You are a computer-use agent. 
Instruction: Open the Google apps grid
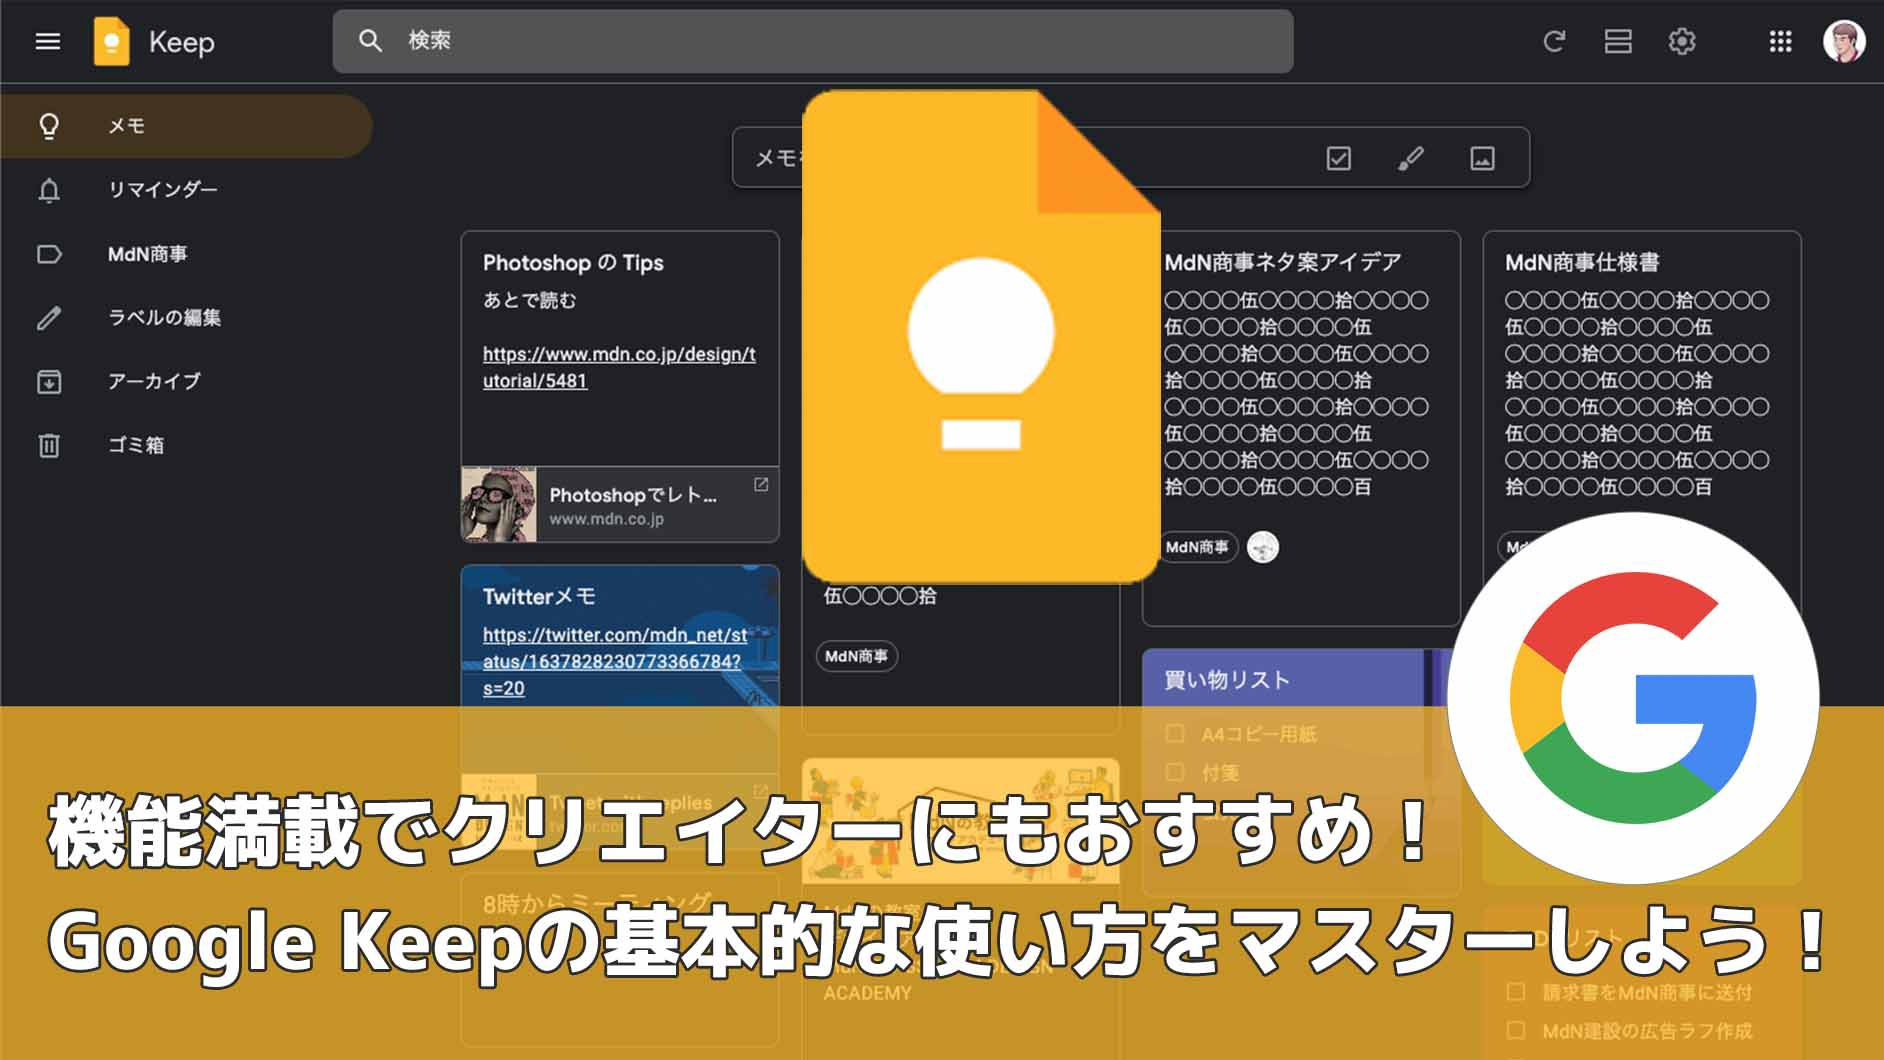tap(1780, 41)
